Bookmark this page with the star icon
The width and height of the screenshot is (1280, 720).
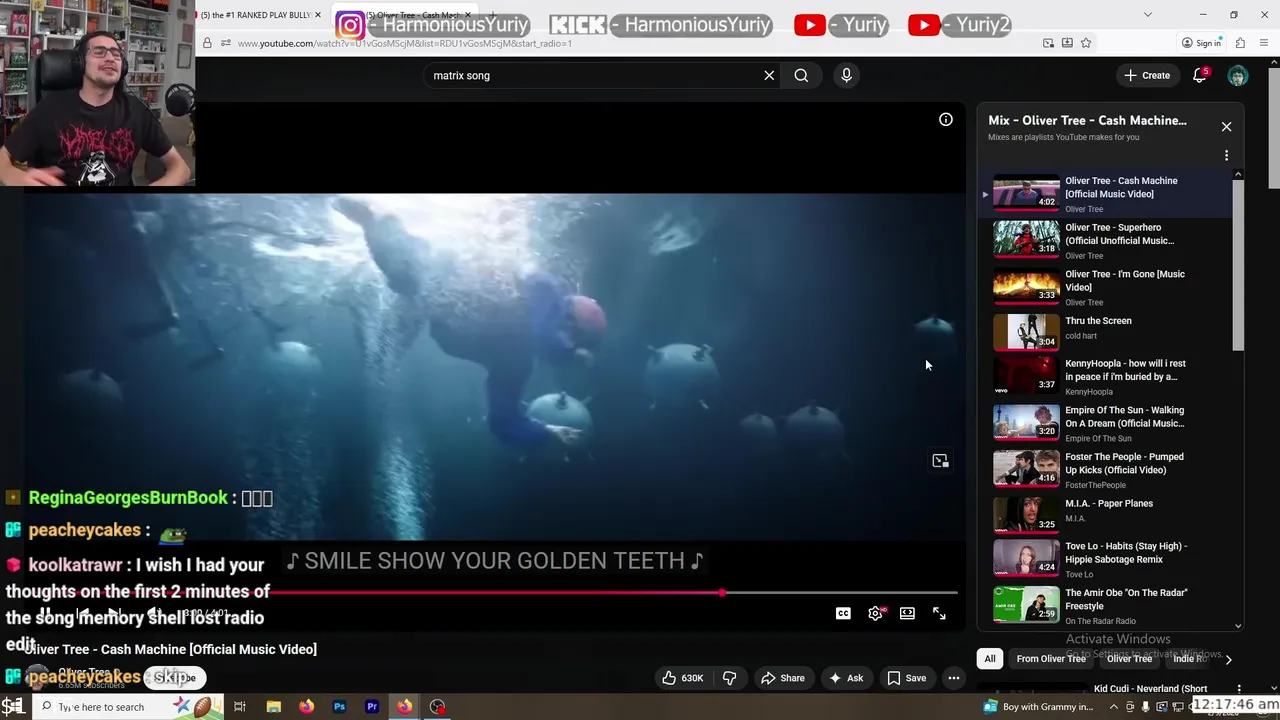click(x=1086, y=43)
